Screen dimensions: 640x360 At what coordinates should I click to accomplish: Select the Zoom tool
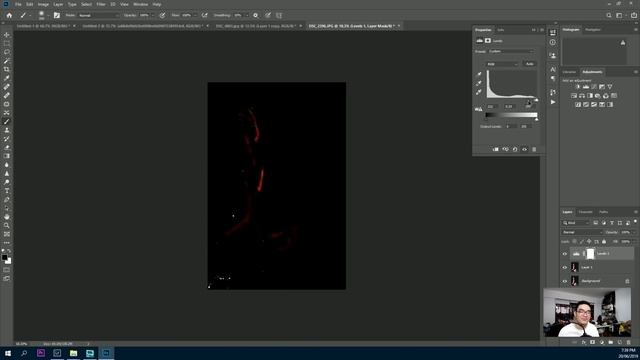(x=7, y=225)
